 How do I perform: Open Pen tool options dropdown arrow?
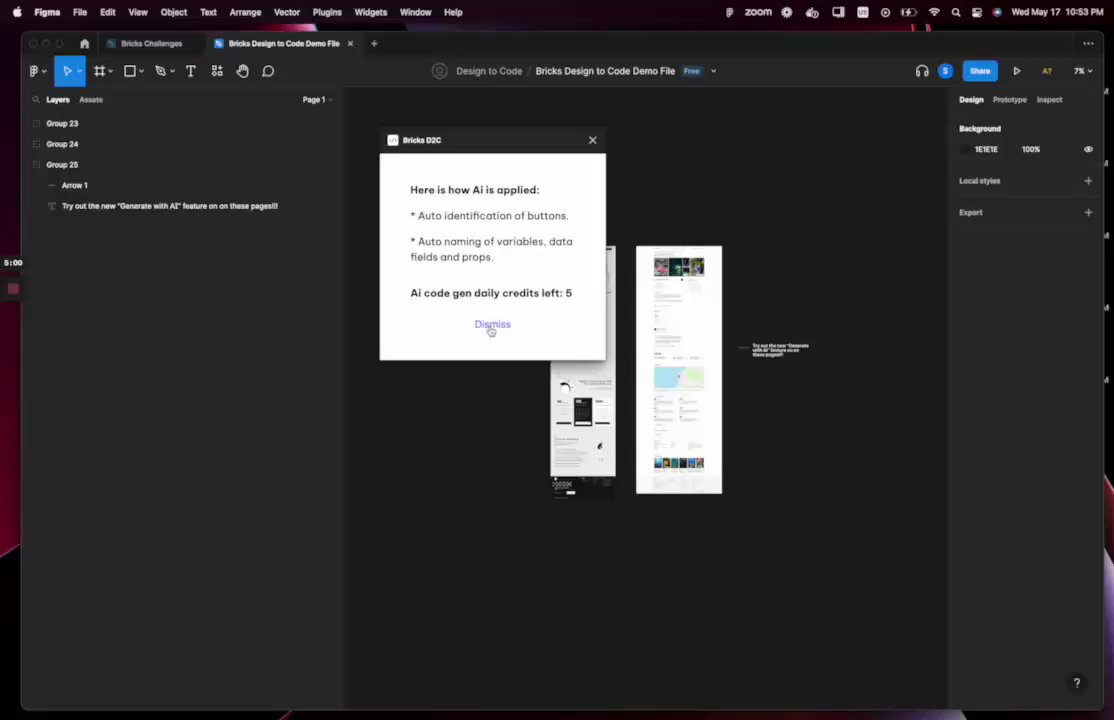pyautogui.click(x=173, y=71)
